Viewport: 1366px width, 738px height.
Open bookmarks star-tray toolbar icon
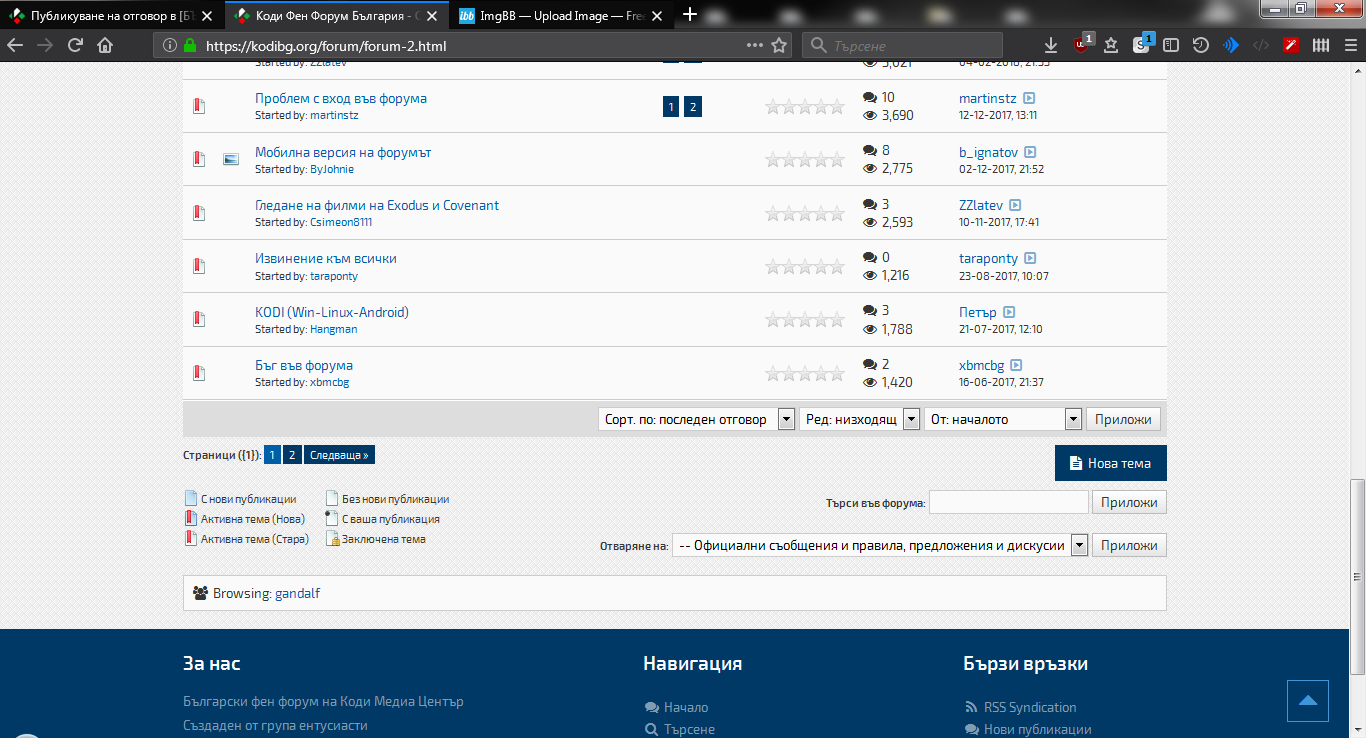1111,45
